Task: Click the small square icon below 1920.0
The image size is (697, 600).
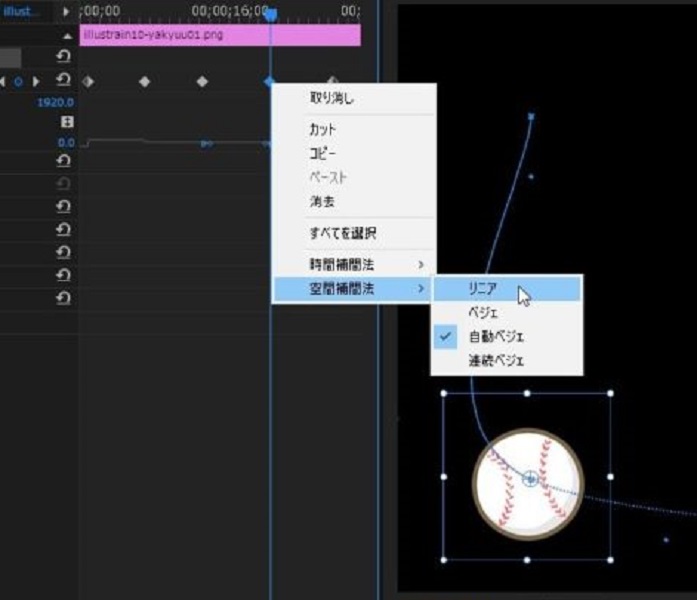Action: pyautogui.click(x=68, y=121)
